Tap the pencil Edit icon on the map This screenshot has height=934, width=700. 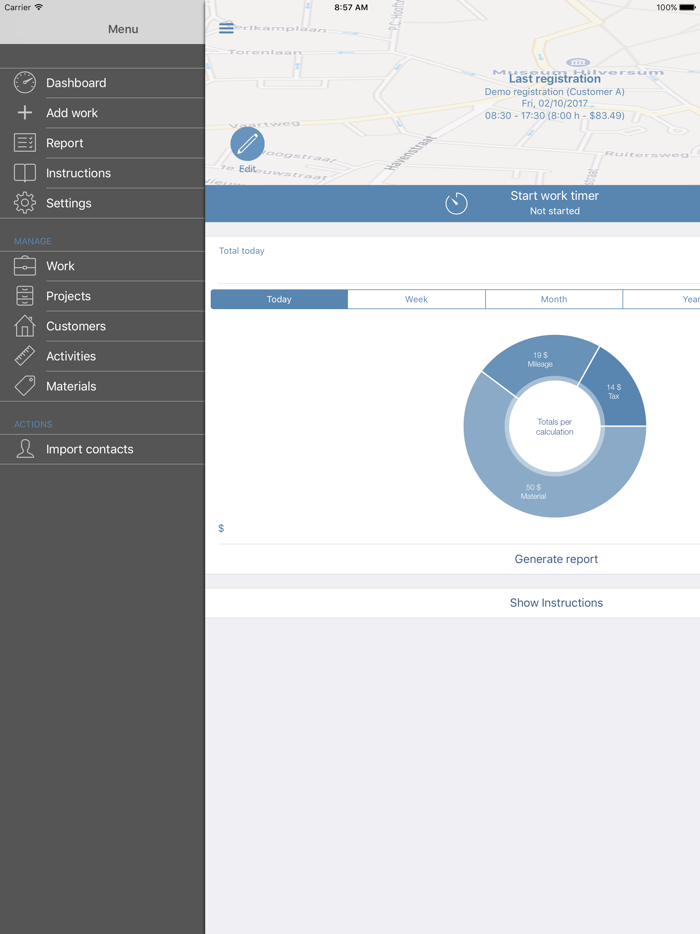pyautogui.click(x=247, y=144)
